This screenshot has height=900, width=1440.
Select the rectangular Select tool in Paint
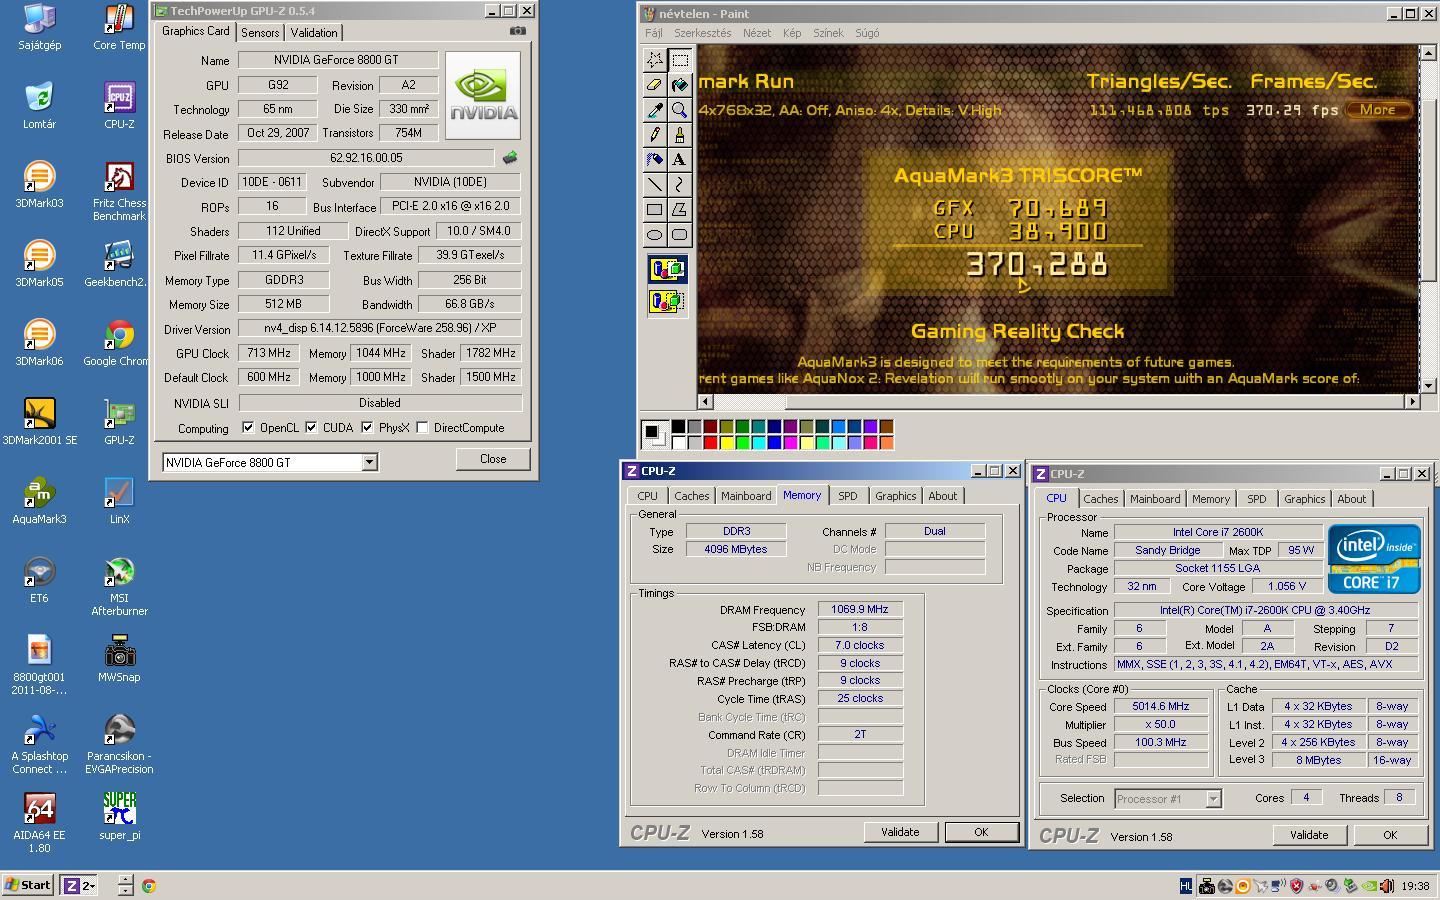(679, 60)
